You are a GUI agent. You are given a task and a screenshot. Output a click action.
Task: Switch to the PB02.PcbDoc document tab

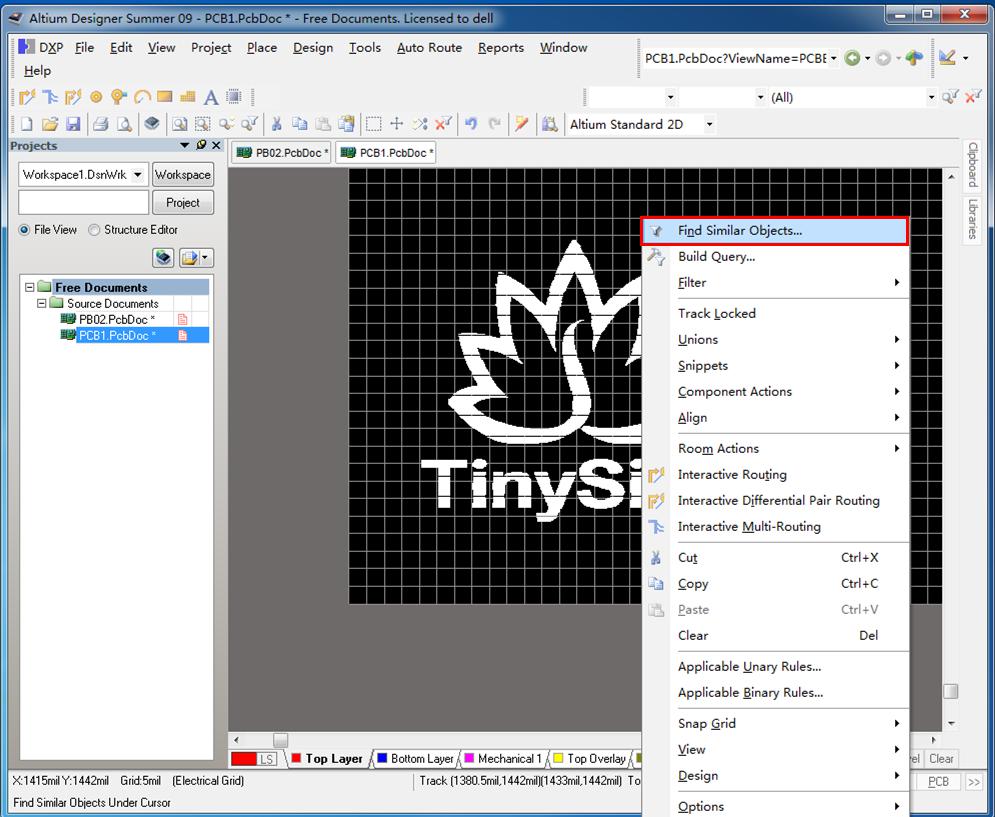pos(282,153)
